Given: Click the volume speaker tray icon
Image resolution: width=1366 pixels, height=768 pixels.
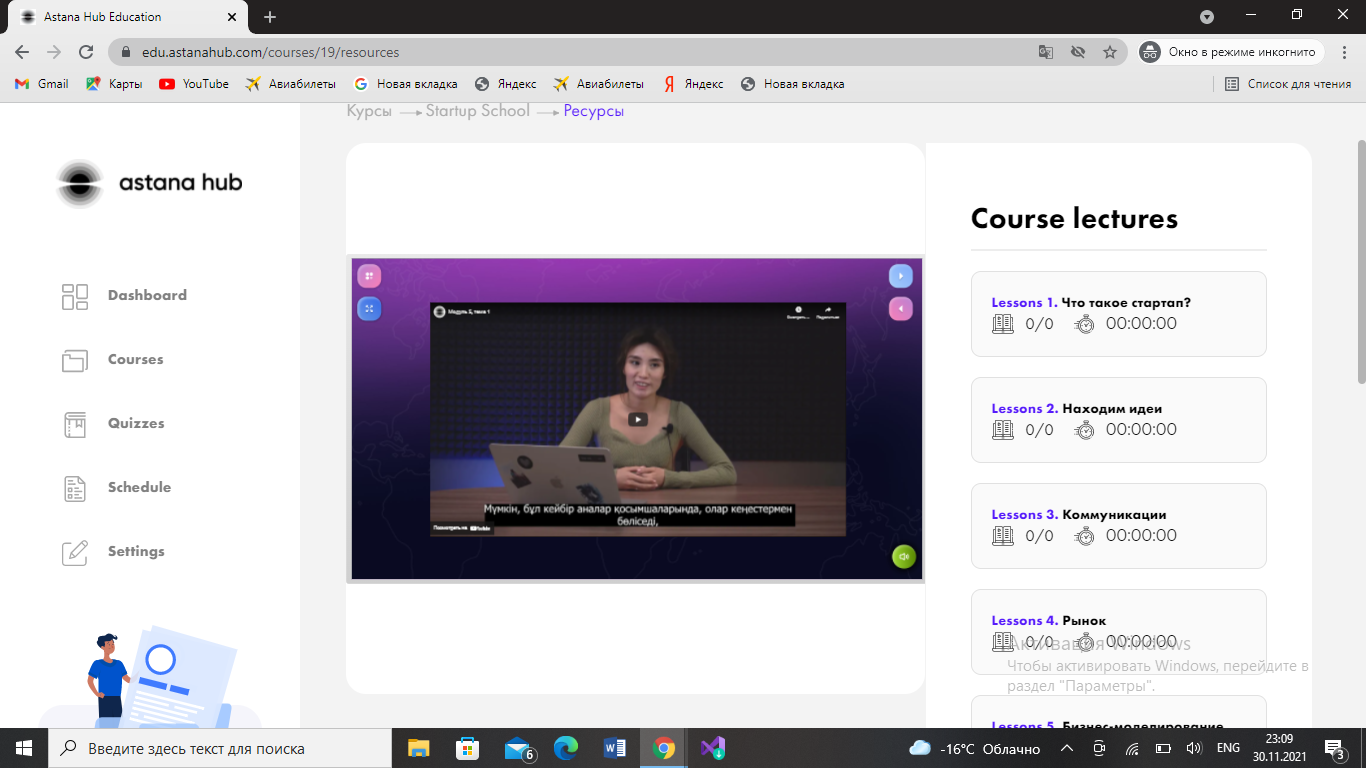Looking at the screenshot, I should 1193,748.
